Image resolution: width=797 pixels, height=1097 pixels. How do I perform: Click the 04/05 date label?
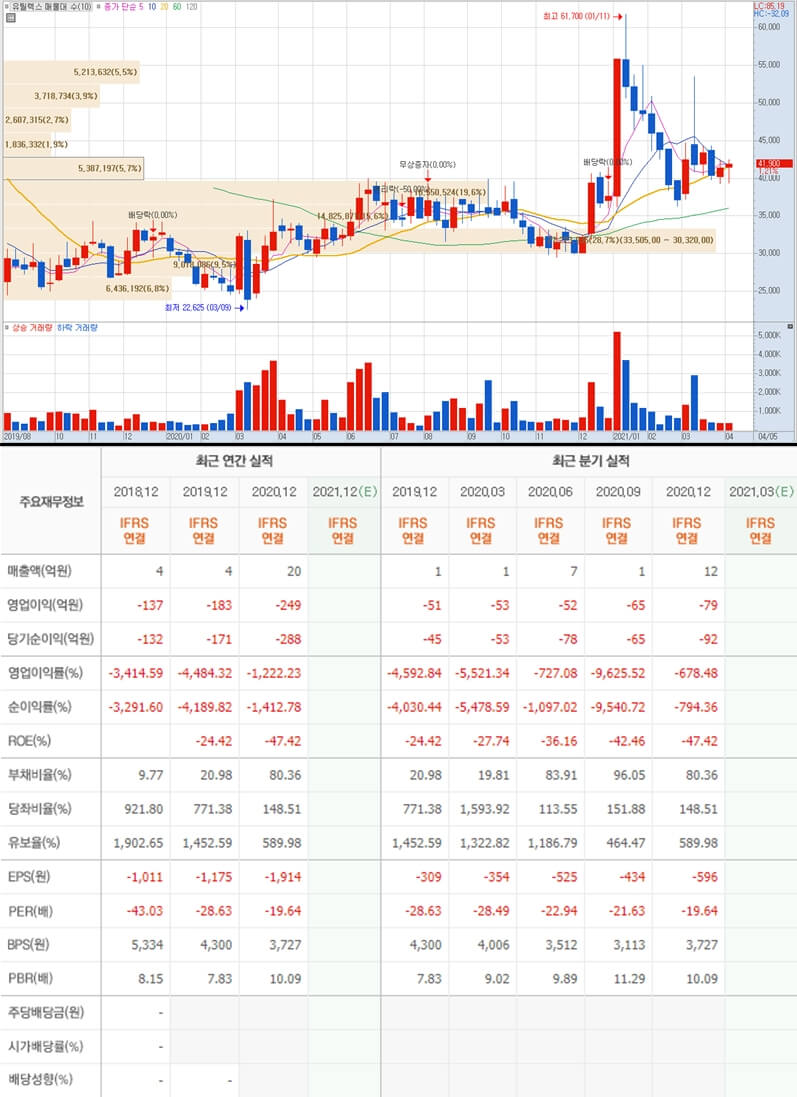768,436
